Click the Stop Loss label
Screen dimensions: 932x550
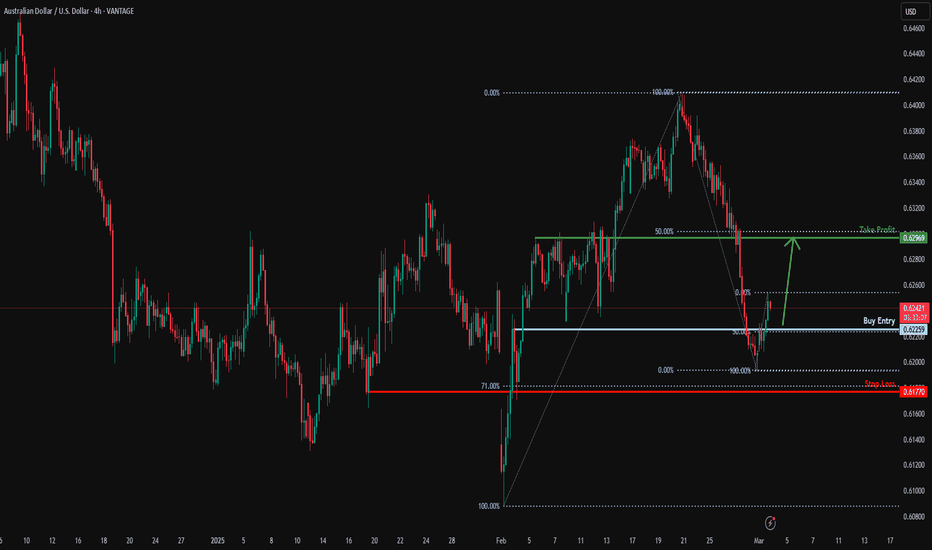(880, 384)
